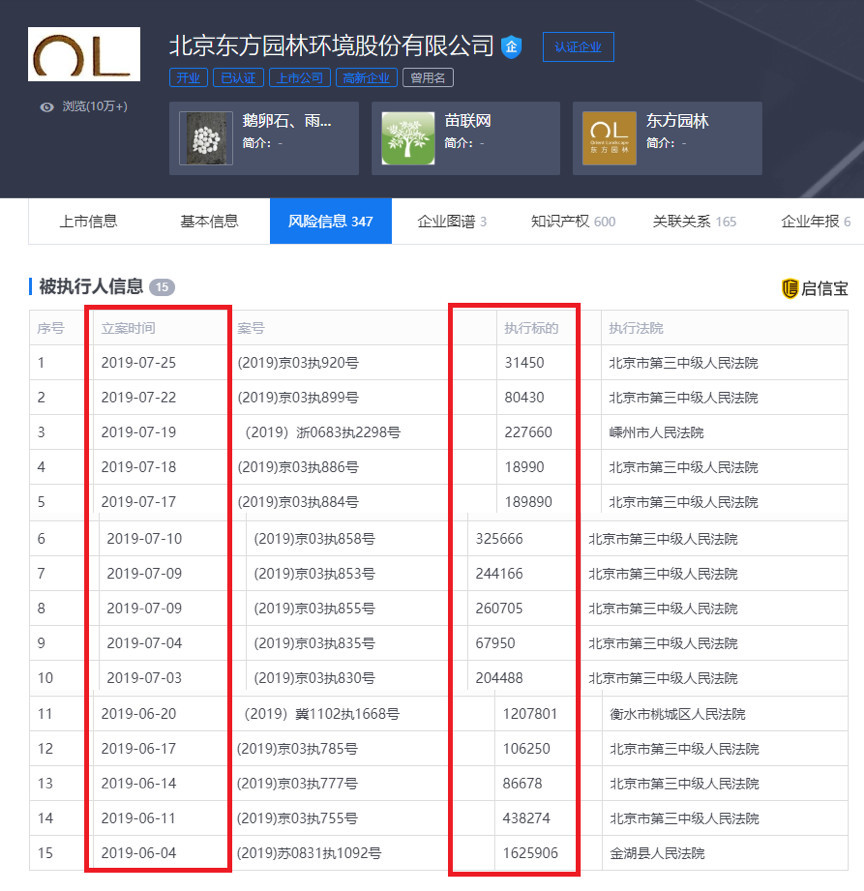
Task: Click the execution amount 438274
Action: pos(526,818)
